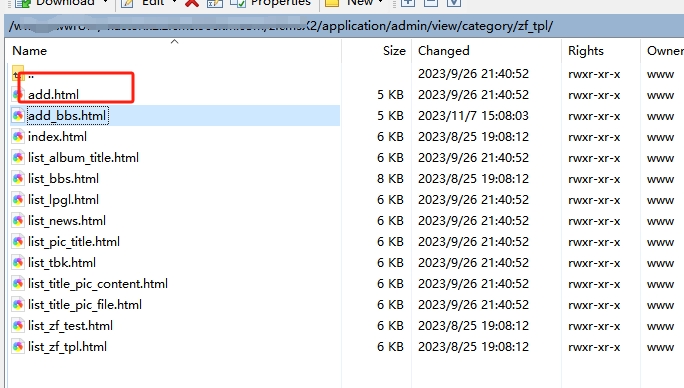Click the list_zf_test.html file icon

(x=18, y=326)
